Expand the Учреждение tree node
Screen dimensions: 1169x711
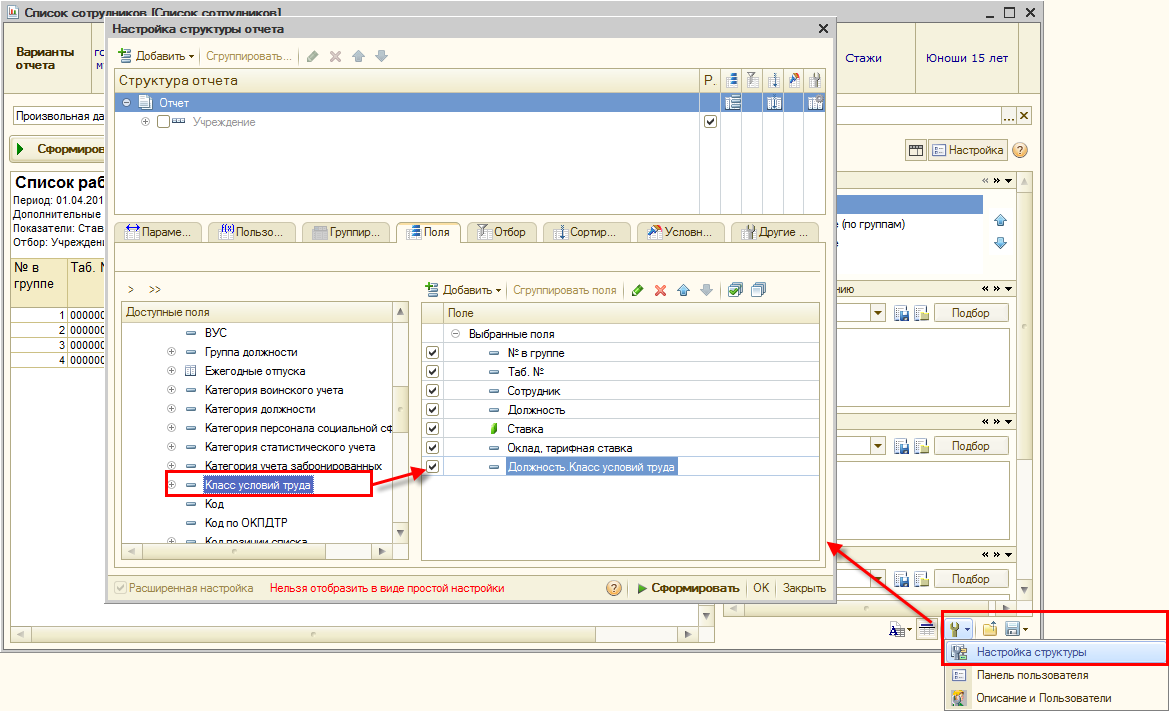145,121
